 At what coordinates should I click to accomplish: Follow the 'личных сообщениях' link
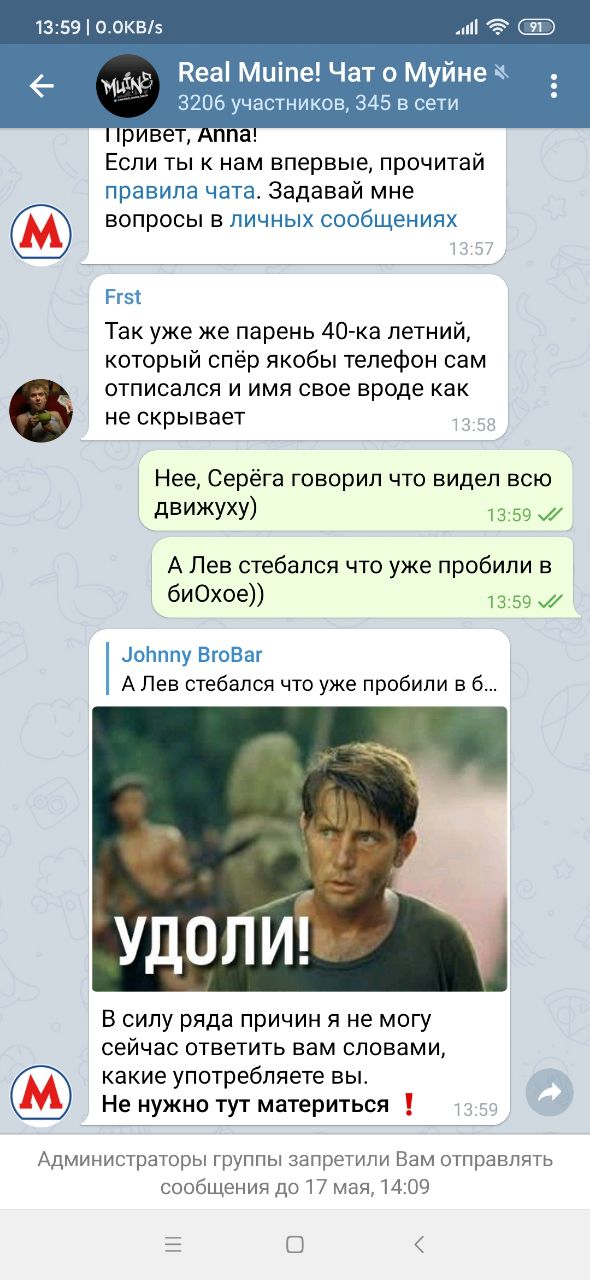point(344,219)
